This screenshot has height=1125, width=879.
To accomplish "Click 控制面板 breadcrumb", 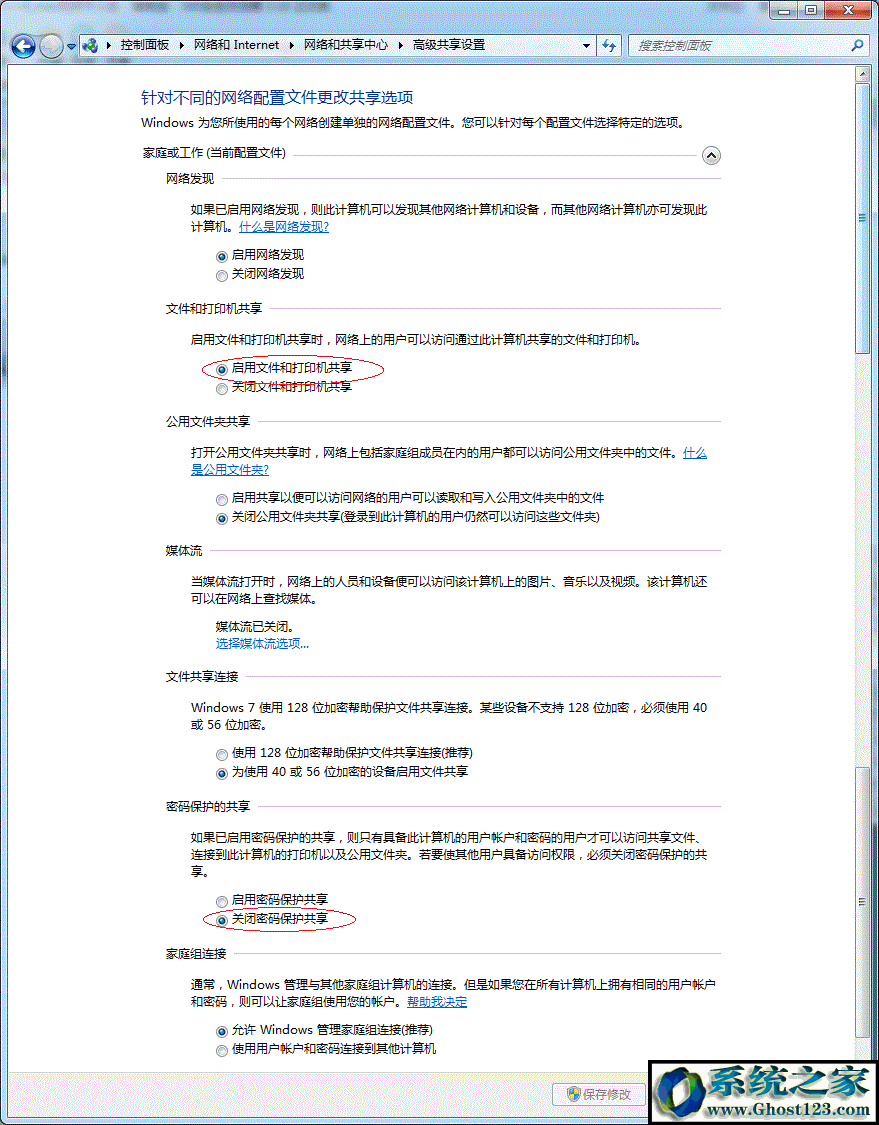I will [145, 44].
